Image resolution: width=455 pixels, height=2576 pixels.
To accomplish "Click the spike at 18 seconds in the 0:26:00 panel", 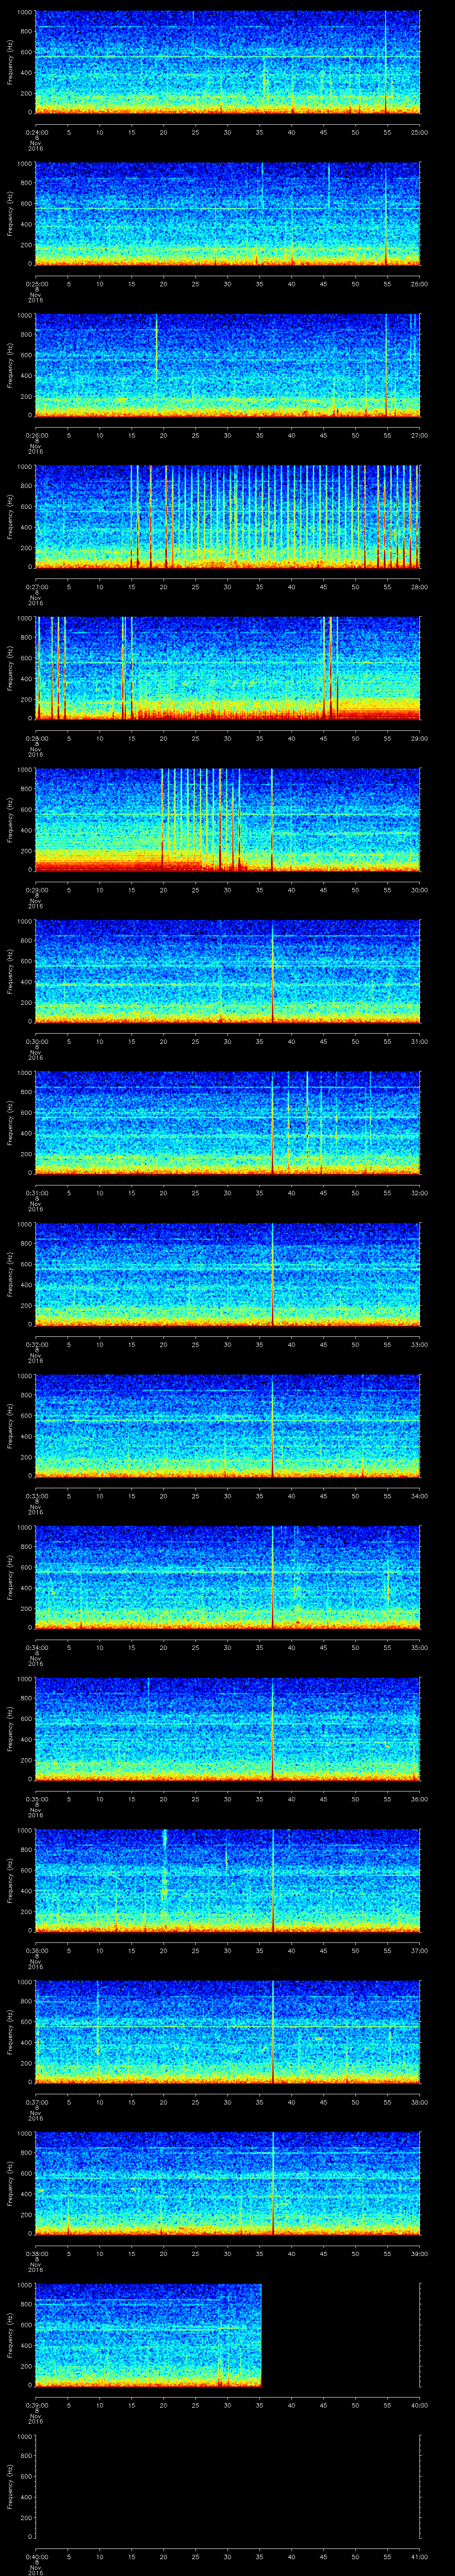I will point(156,345).
